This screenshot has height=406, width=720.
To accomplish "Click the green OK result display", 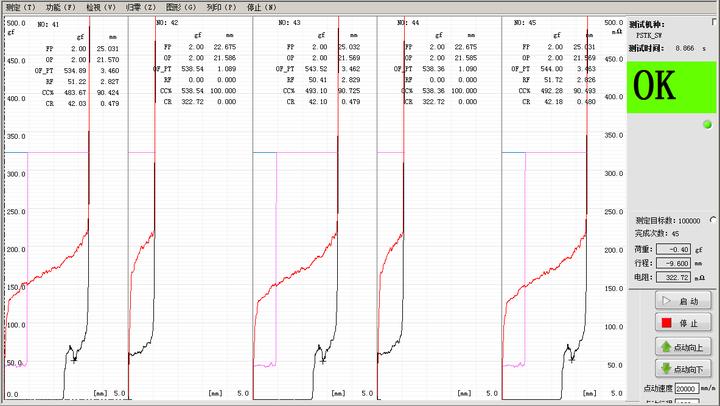I will point(668,86).
